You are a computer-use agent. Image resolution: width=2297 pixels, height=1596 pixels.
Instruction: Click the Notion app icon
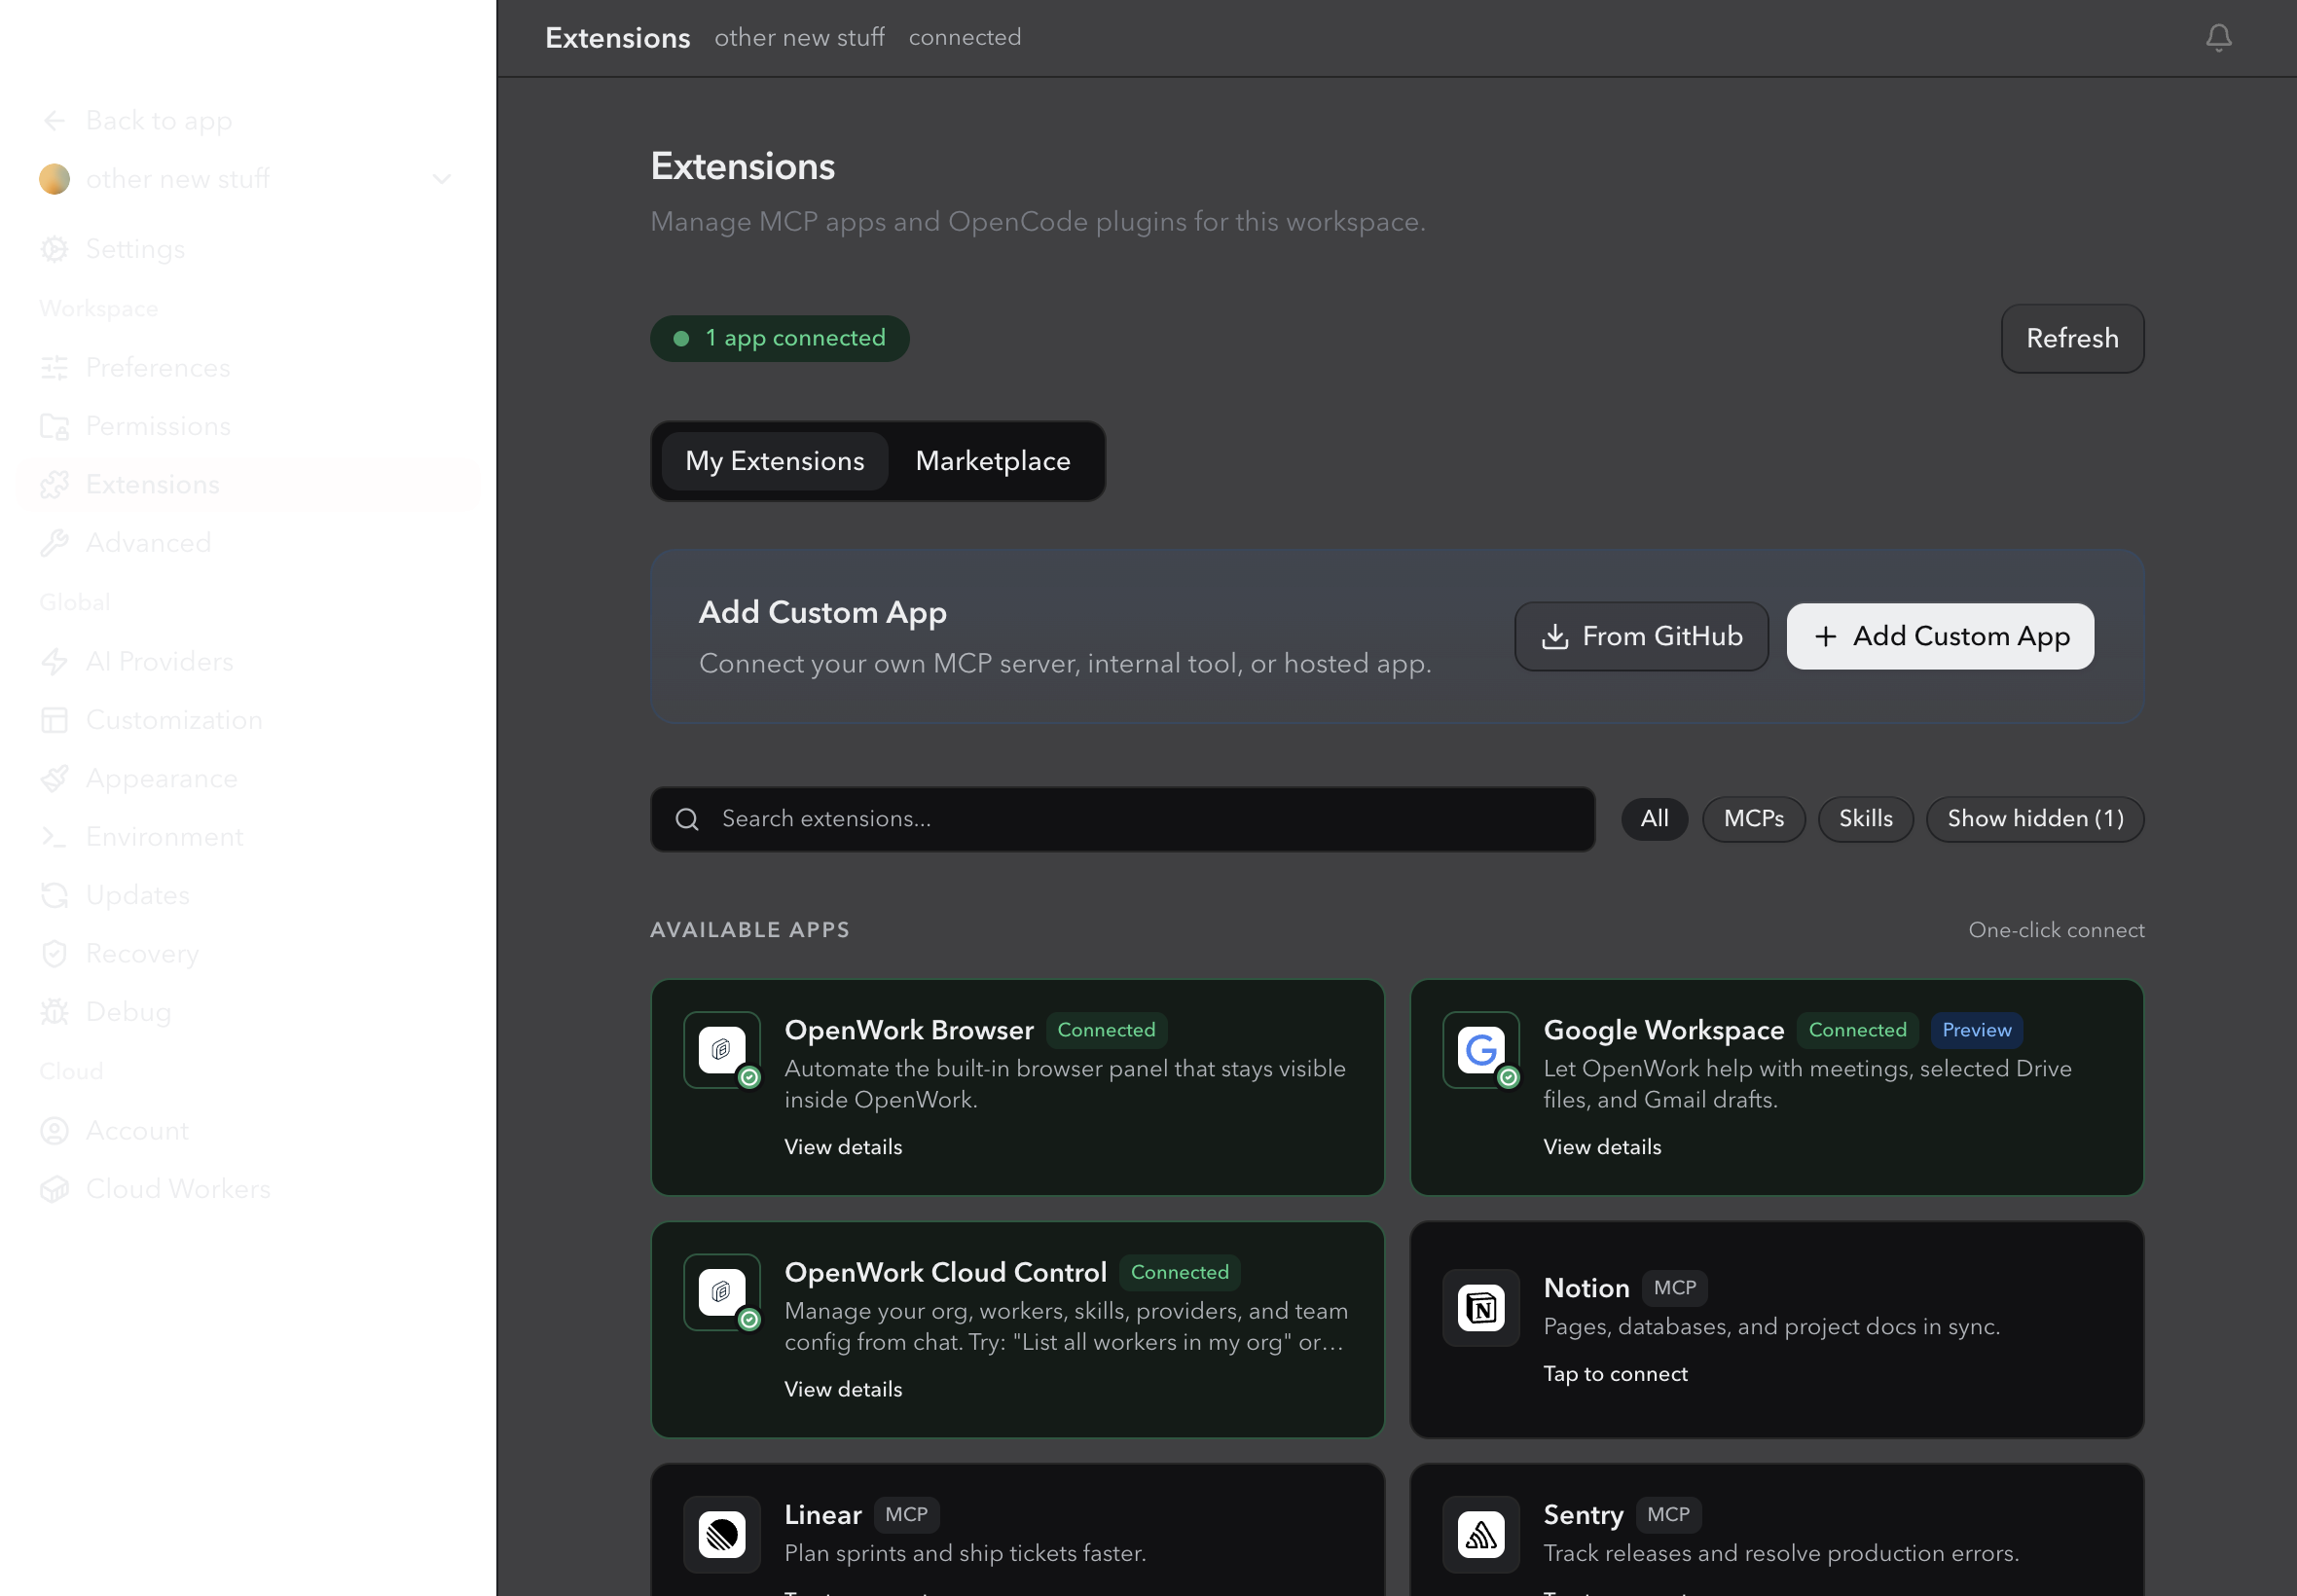[x=1481, y=1308]
